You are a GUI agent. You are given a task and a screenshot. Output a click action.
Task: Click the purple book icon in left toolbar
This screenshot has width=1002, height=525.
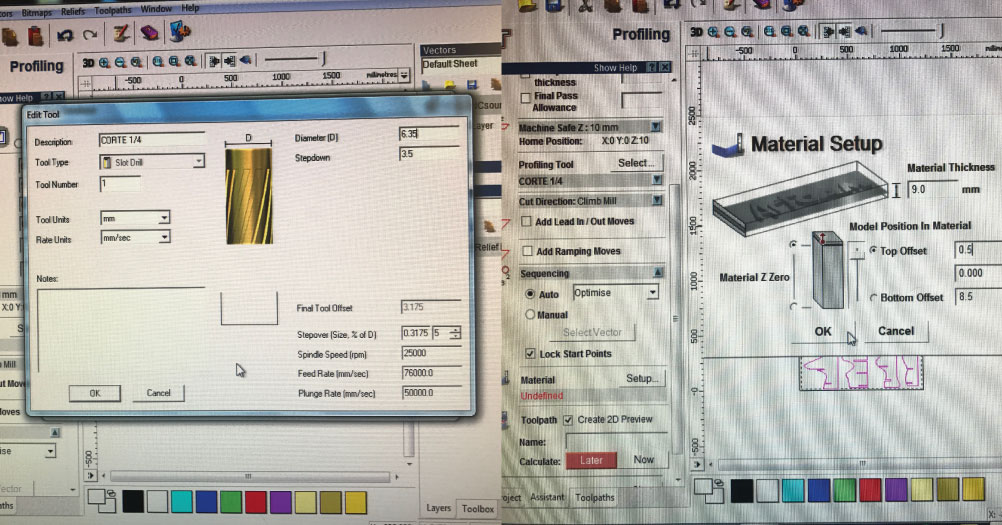(x=149, y=32)
